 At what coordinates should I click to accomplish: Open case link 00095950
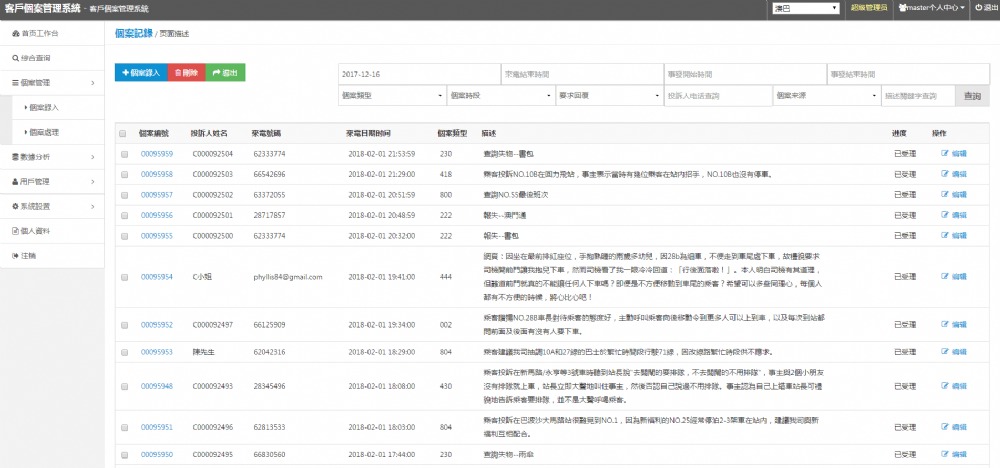(x=156, y=455)
